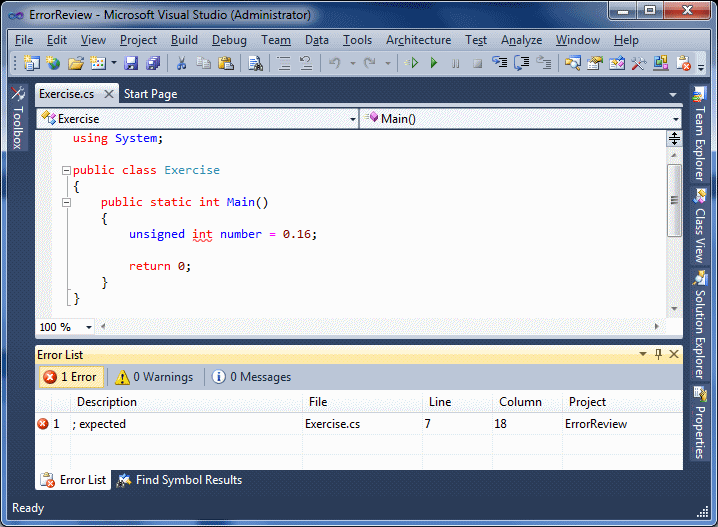
Task: Toggle the 1 Error filter button
Action: coord(71,377)
